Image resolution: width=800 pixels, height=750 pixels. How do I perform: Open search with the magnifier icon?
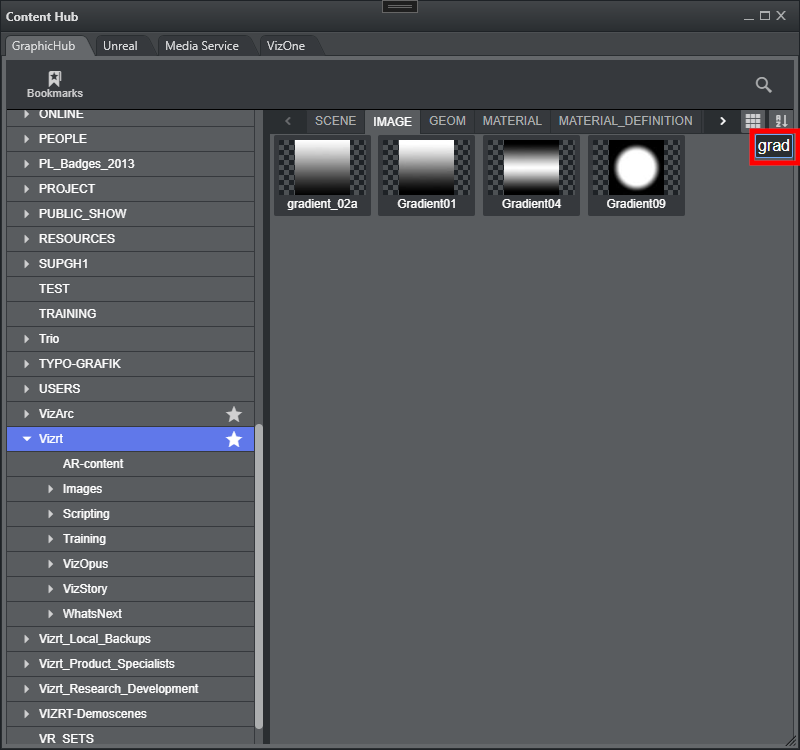(x=763, y=85)
